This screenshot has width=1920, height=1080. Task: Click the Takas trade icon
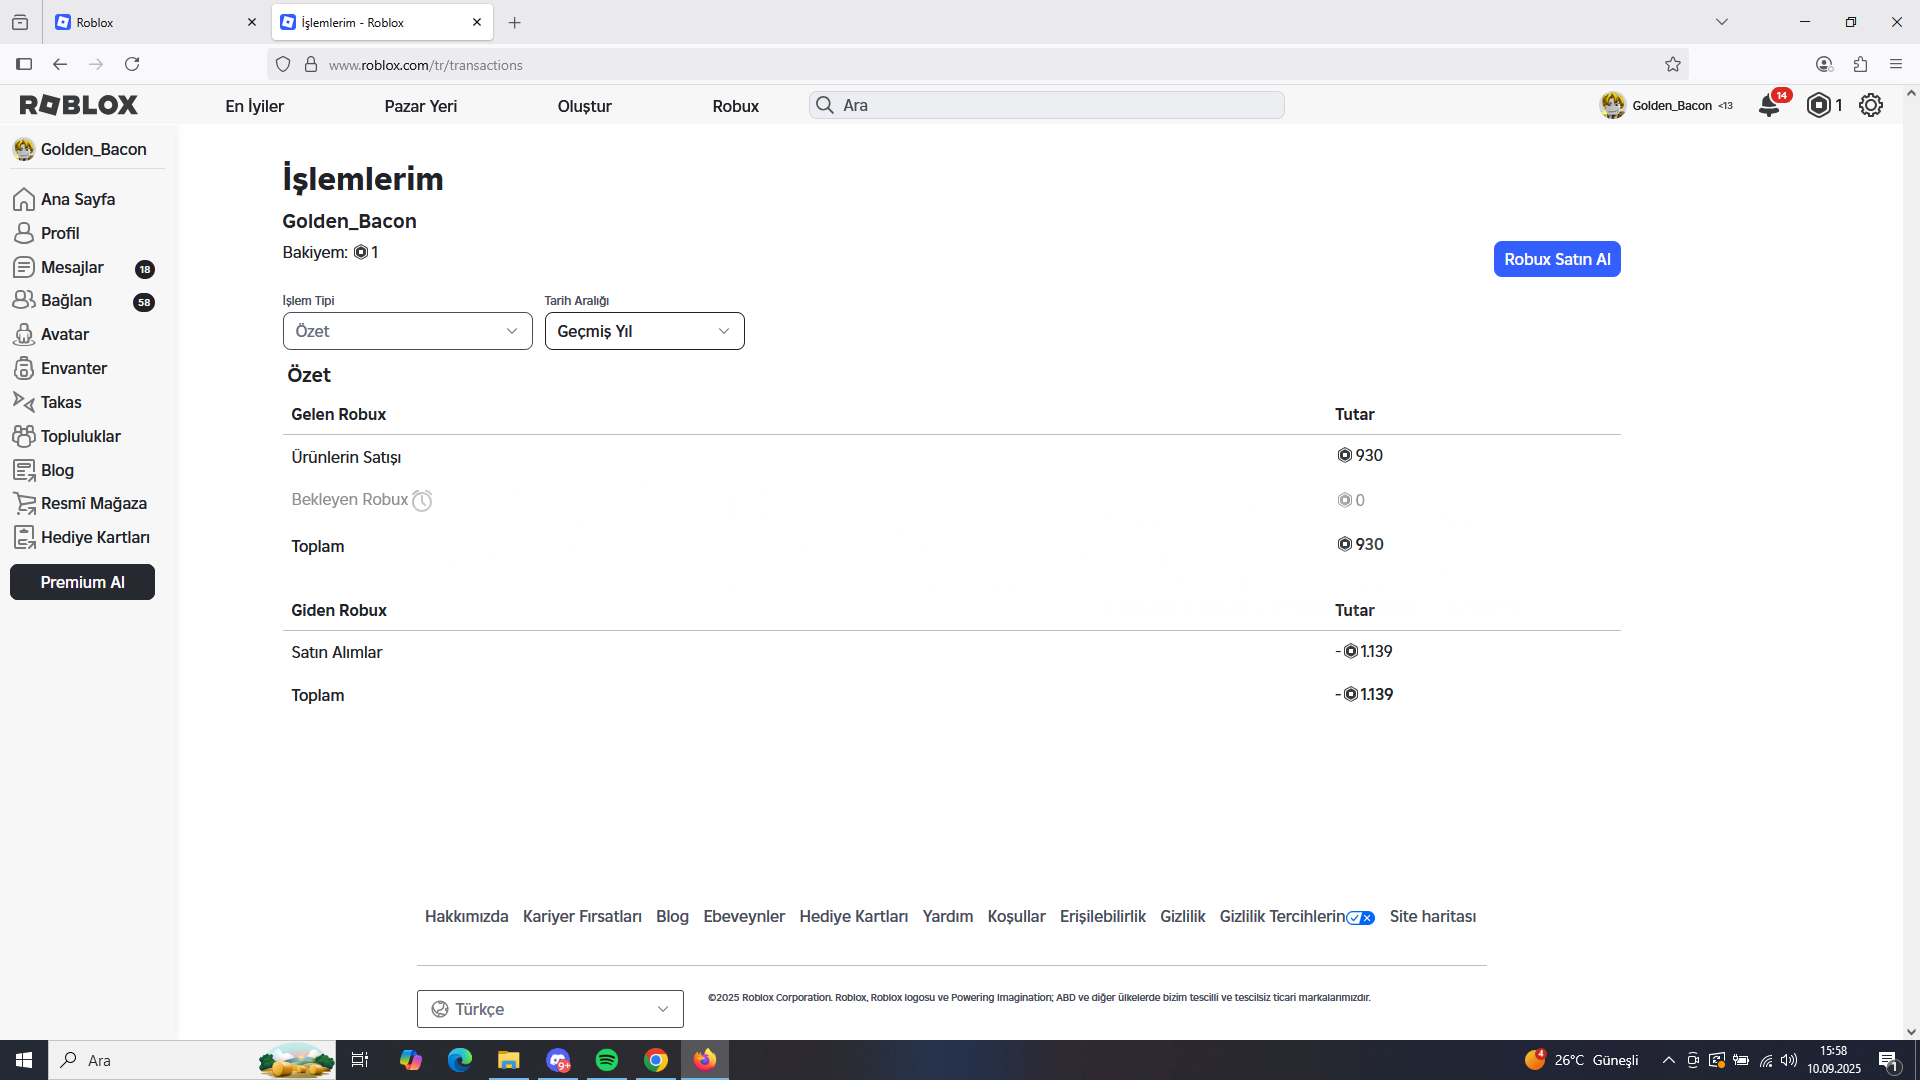(24, 402)
